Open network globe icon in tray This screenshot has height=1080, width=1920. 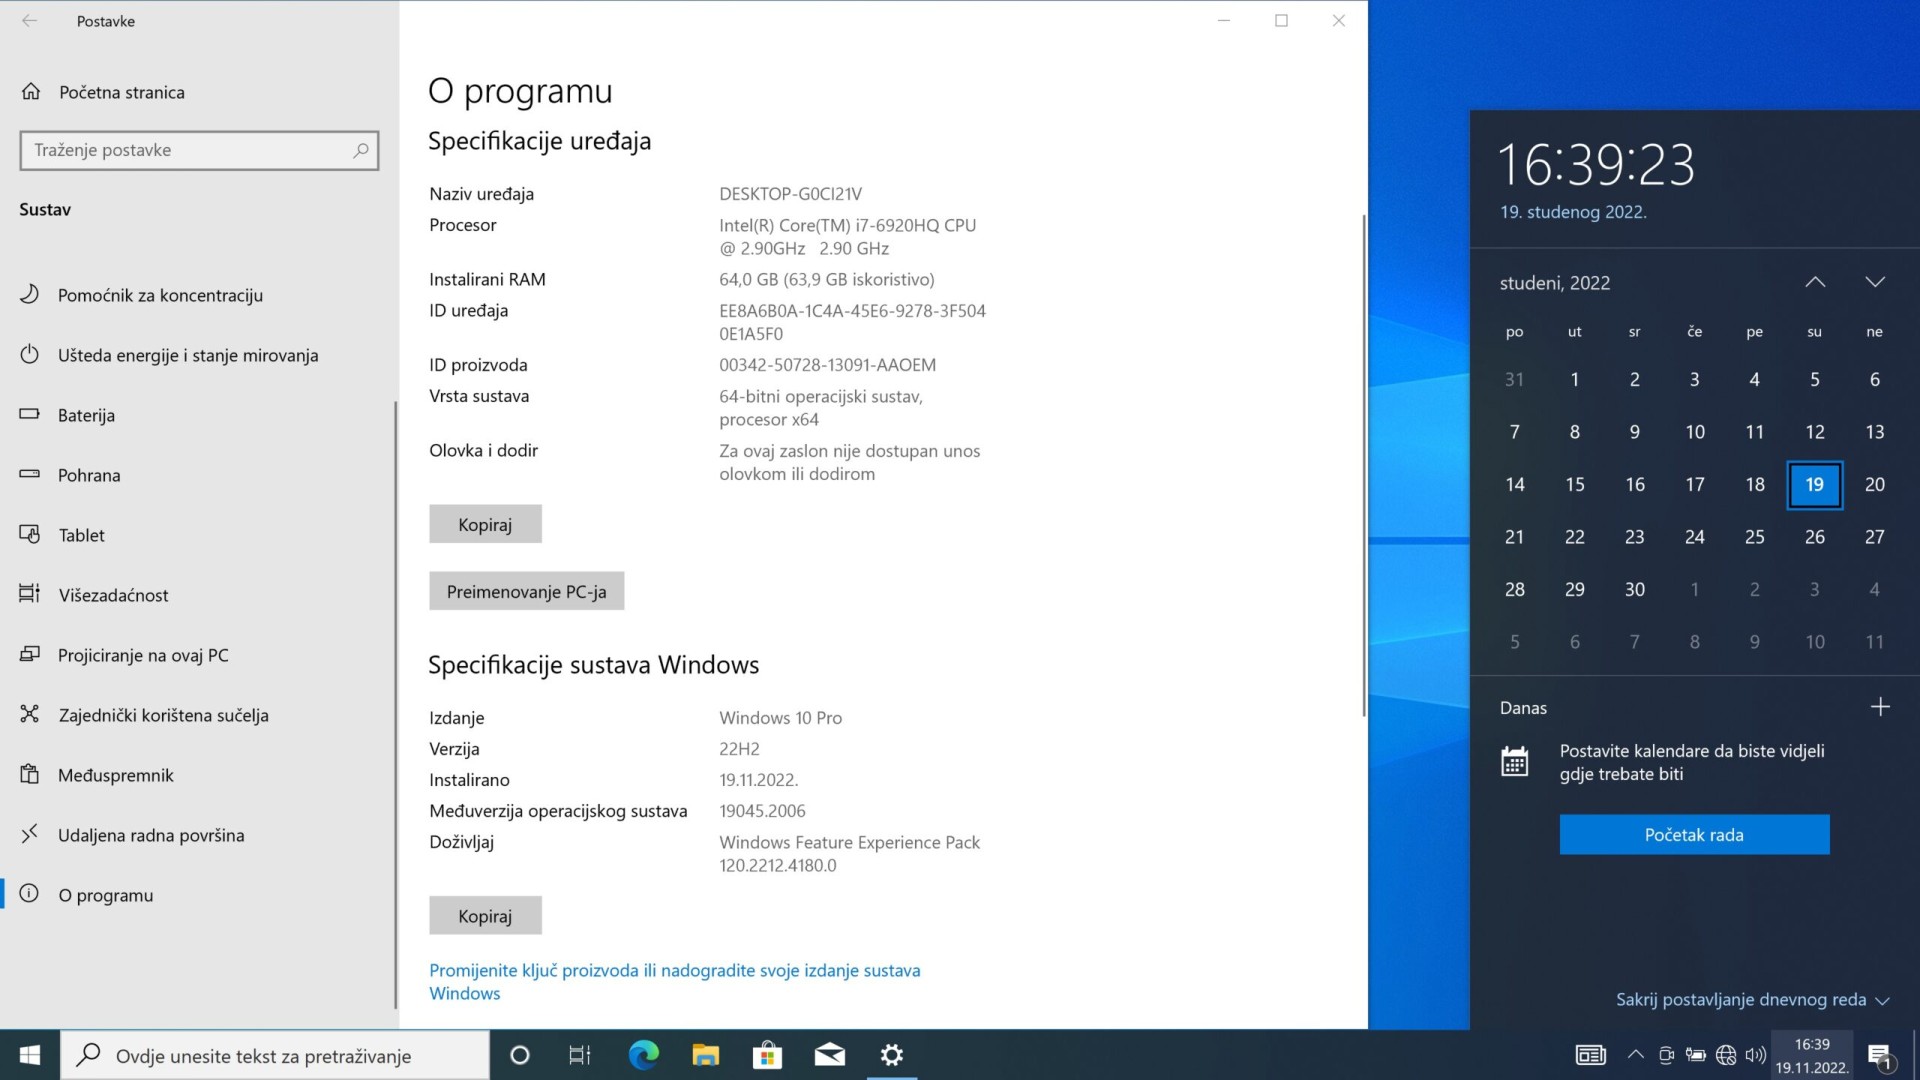[1726, 1055]
